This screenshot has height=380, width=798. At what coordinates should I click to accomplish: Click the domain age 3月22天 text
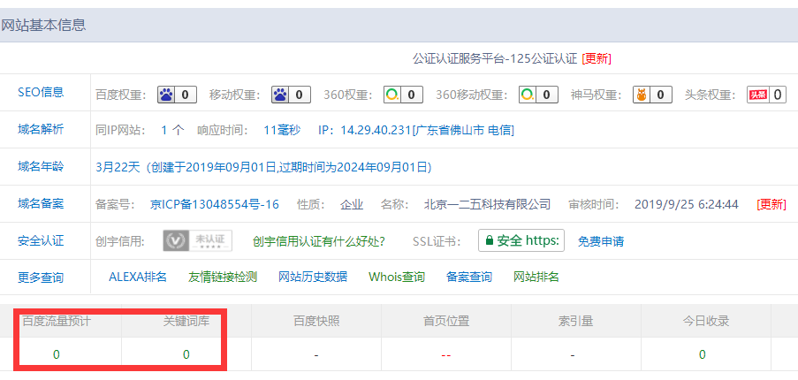pyautogui.click(x=118, y=167)
